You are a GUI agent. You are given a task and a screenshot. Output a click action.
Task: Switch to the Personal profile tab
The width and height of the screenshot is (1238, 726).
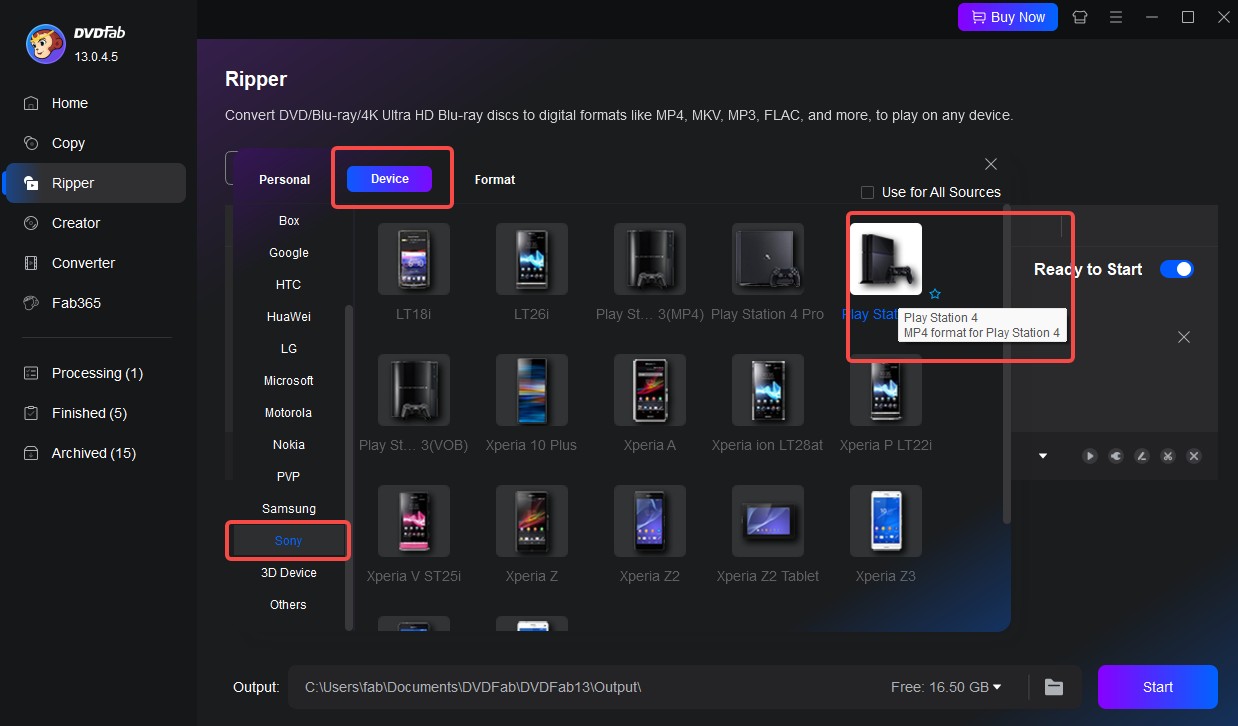click(x=284, y=180)
